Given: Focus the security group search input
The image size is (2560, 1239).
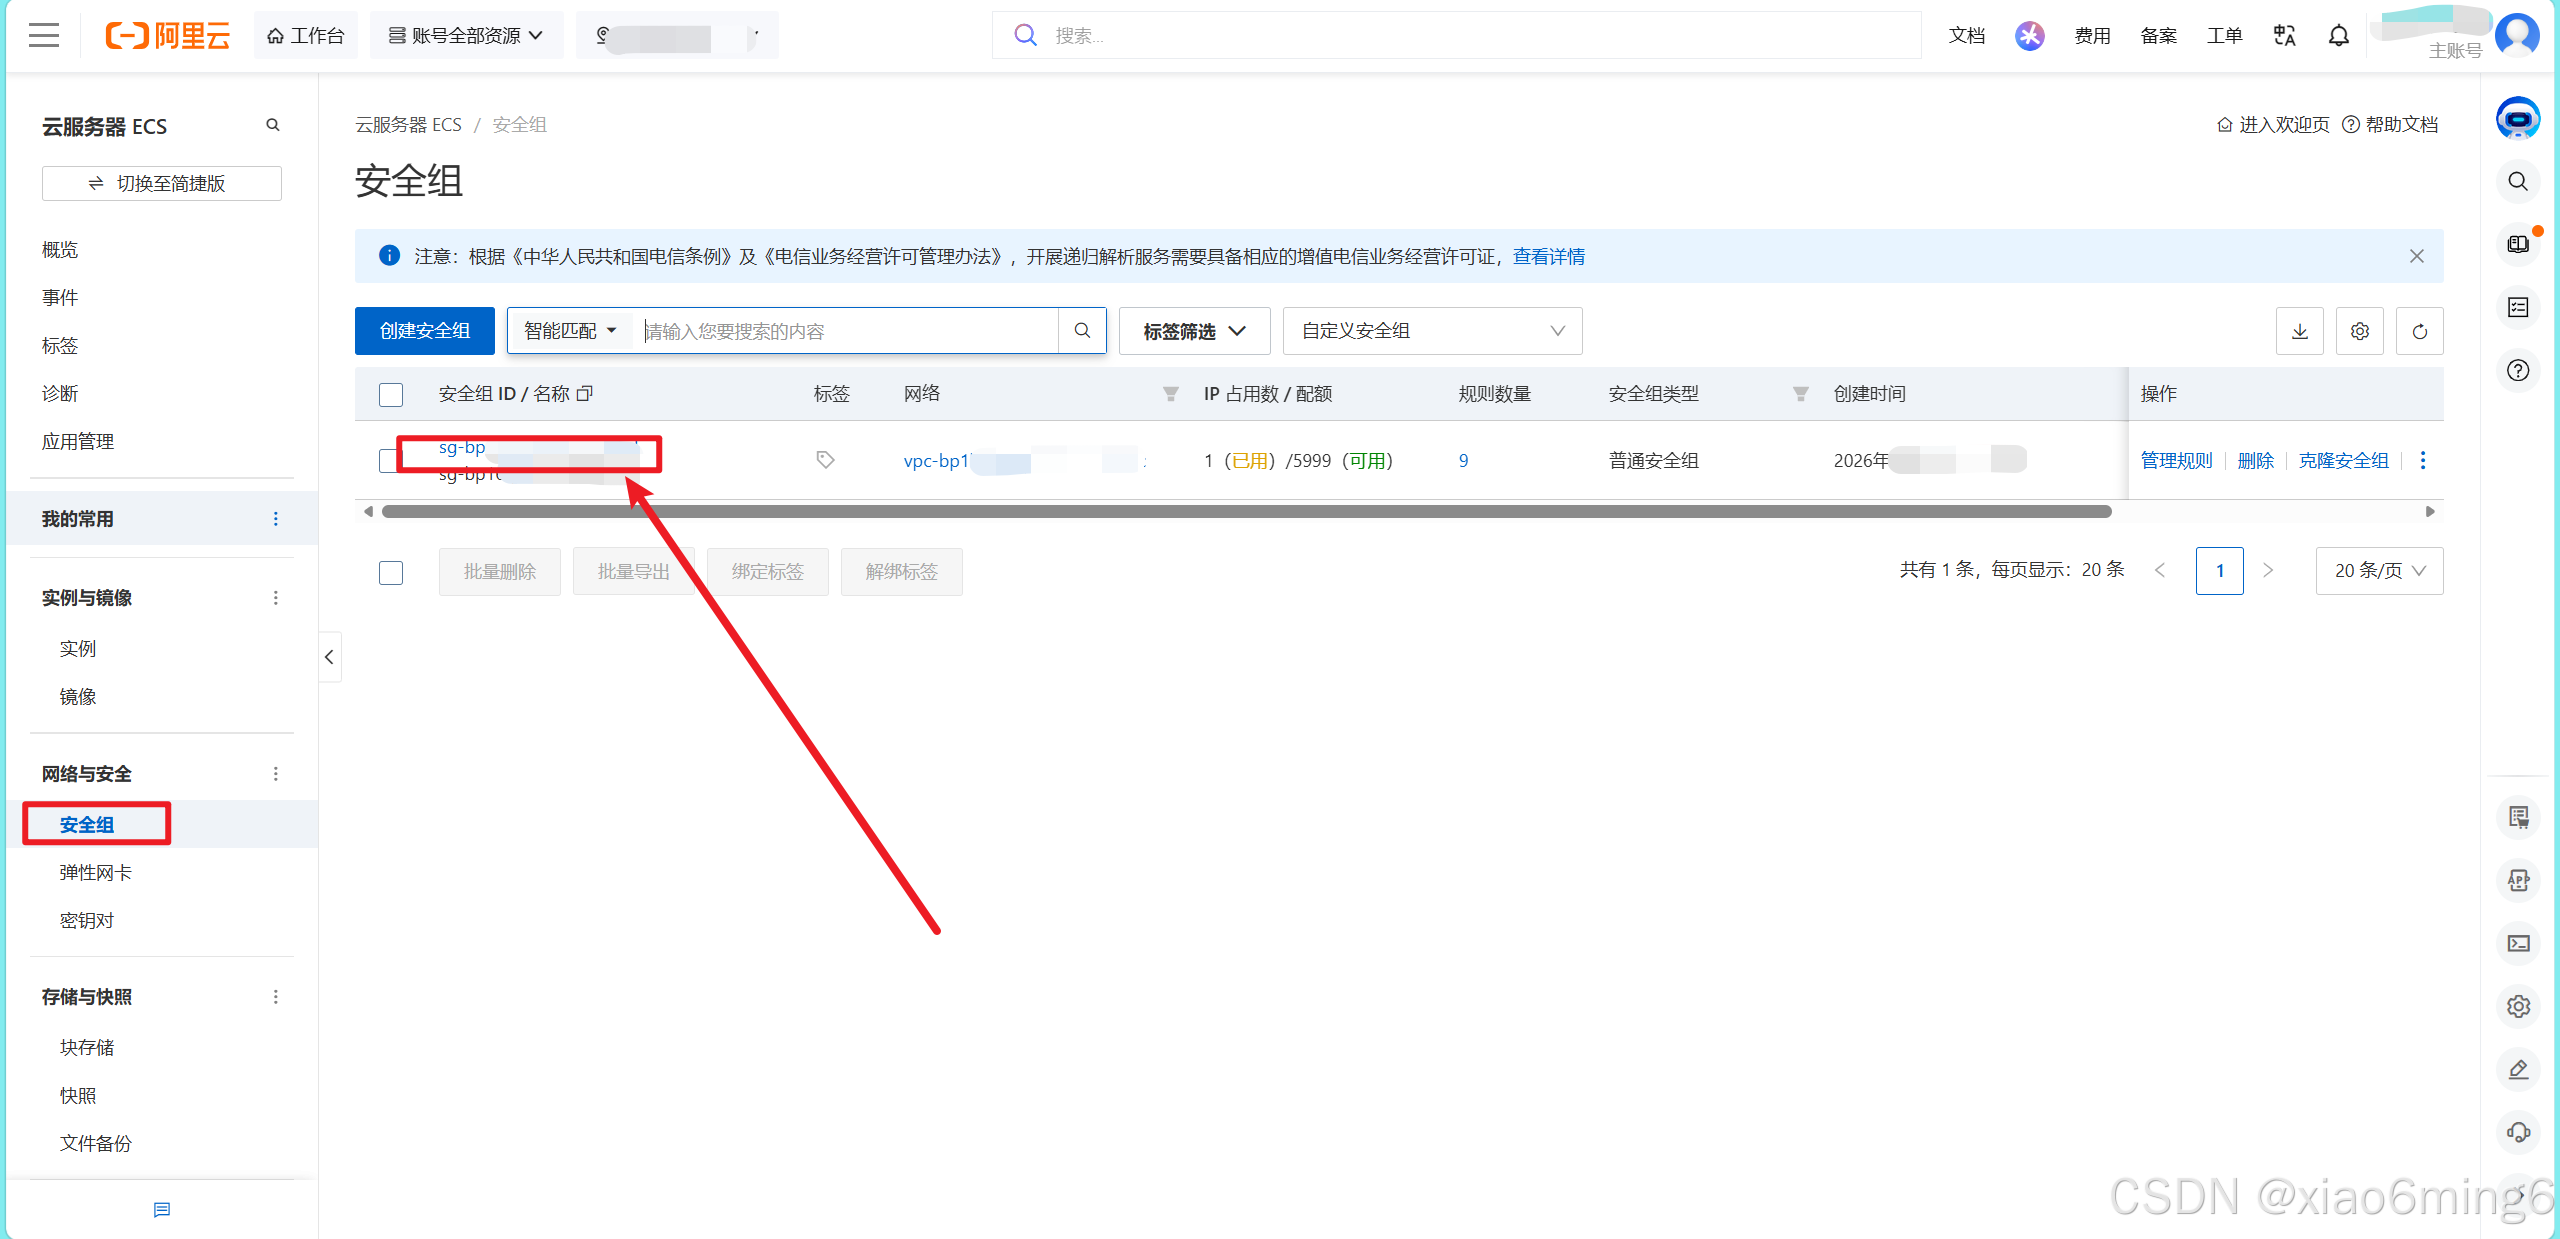Looking at the screenshot, I should pos(848,331).
